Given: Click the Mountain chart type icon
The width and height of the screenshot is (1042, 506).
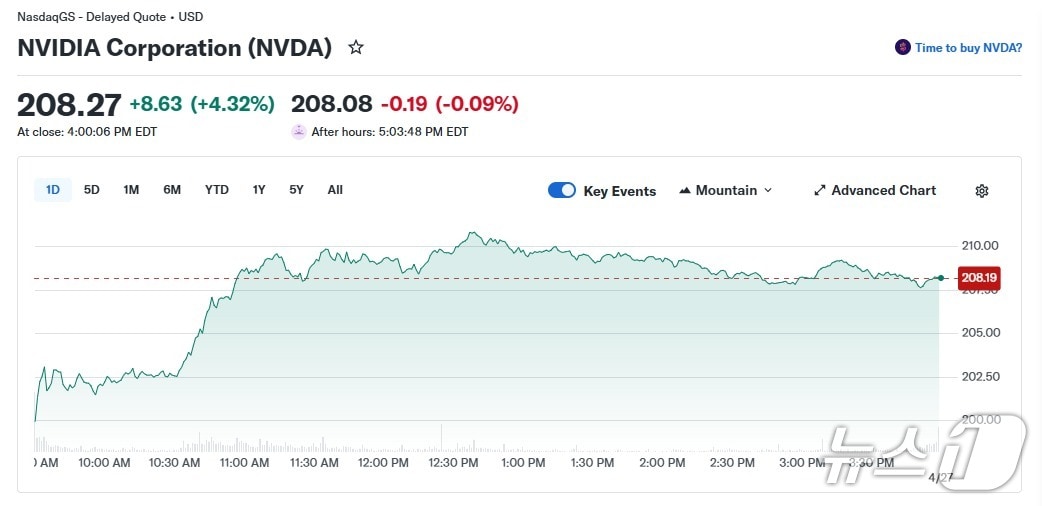Looking at the screenshot, I should pos(685,190).
